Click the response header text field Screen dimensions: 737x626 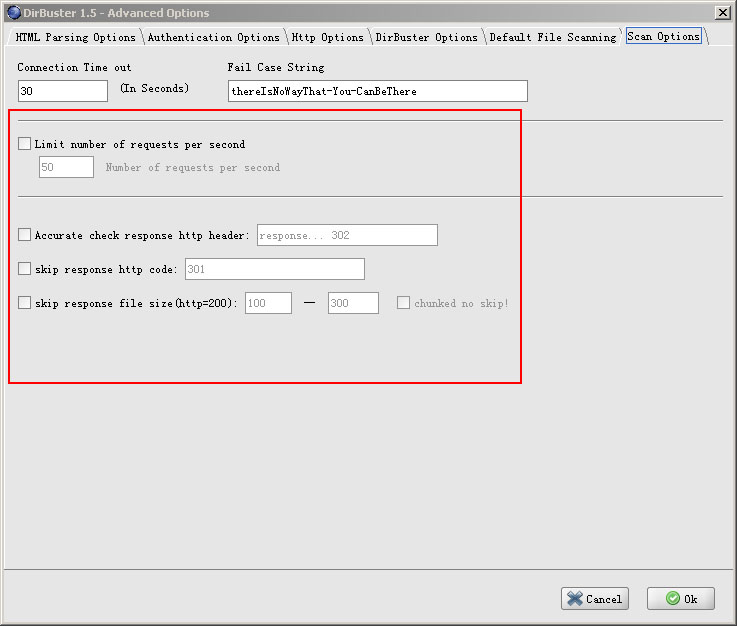pyautogui.click(x=347, y=235)
